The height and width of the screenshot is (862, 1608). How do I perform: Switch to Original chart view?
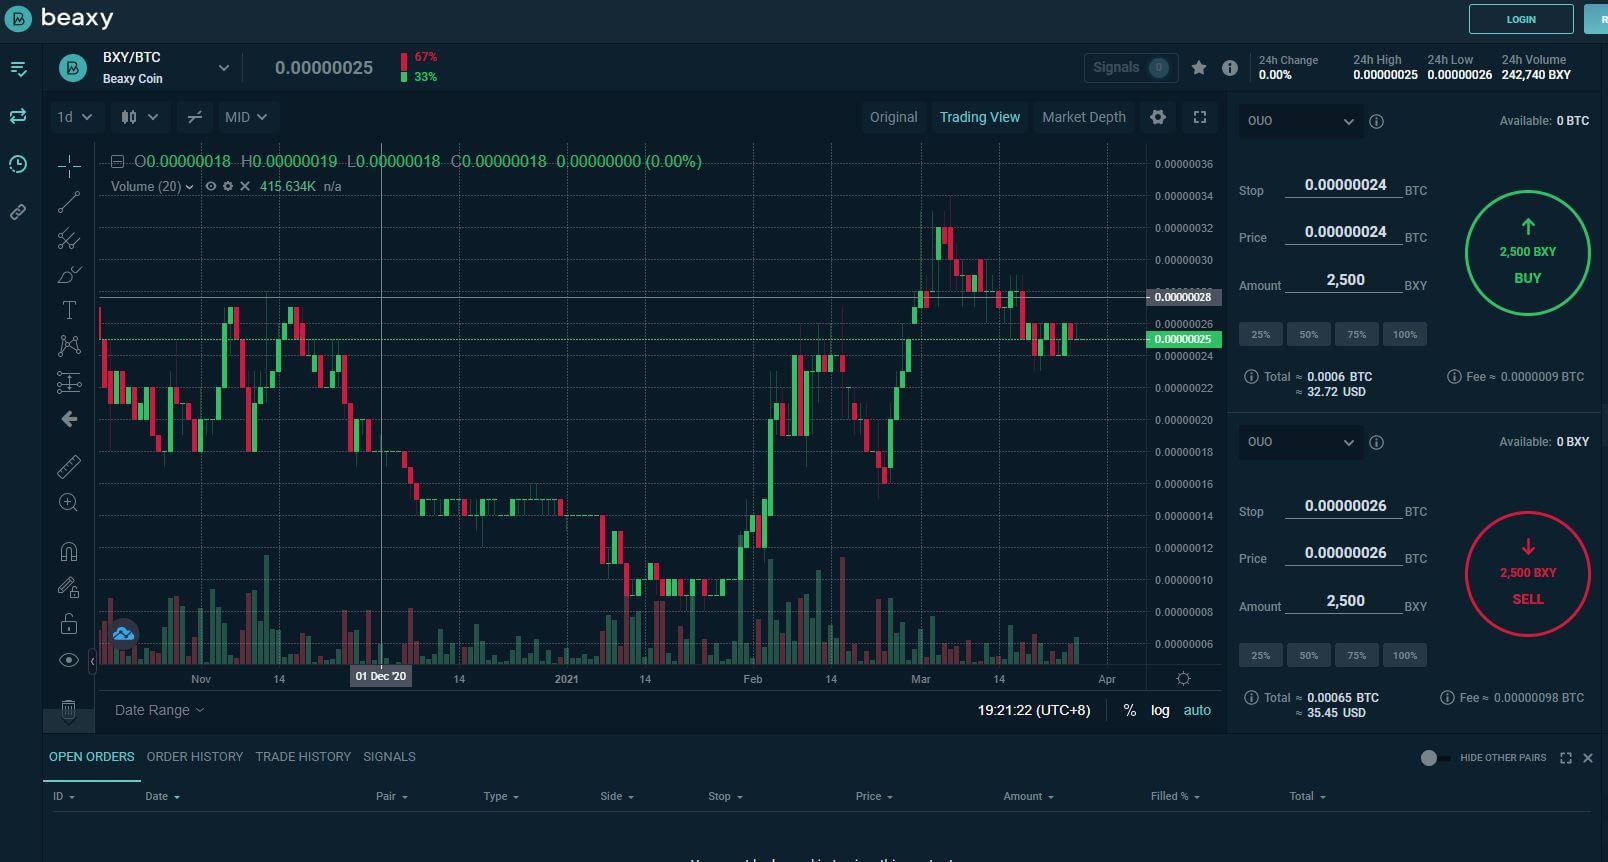(893, 117)
